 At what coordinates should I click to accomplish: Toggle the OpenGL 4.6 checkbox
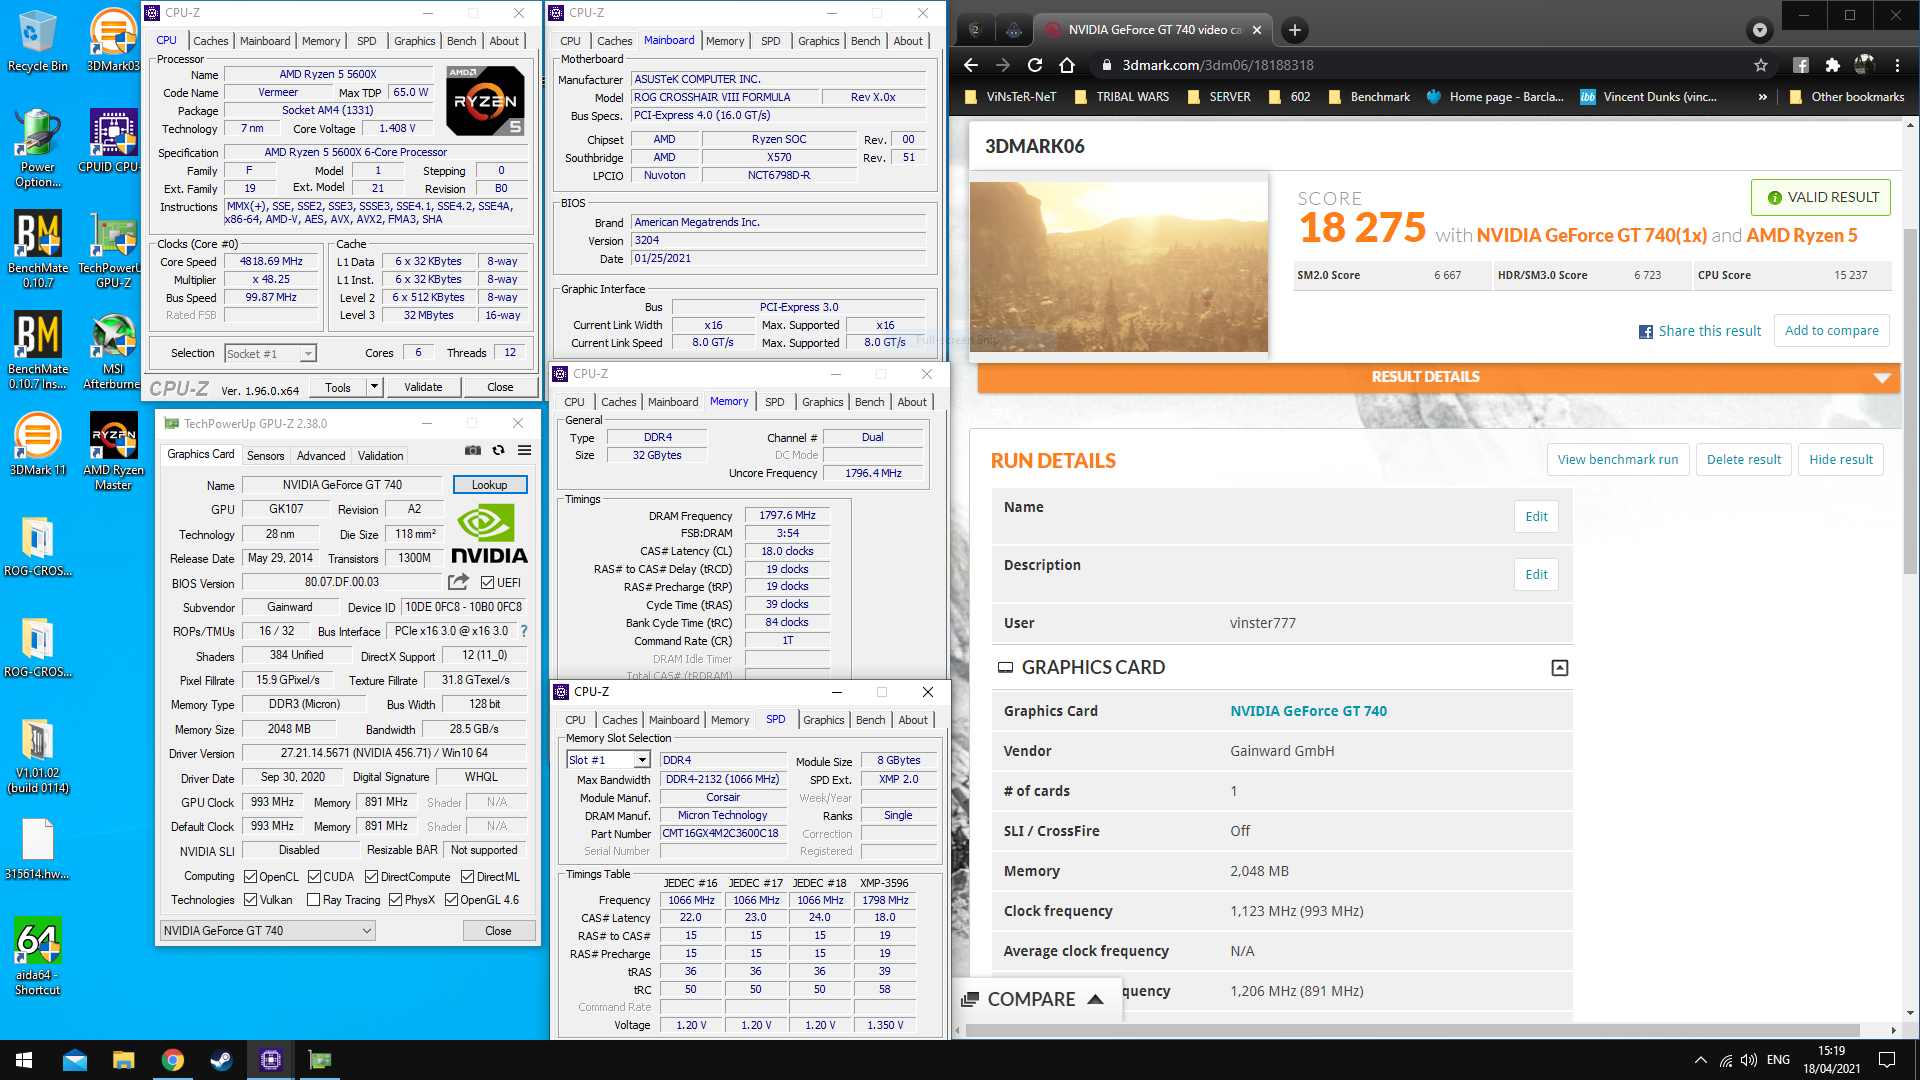click(451, 900)
